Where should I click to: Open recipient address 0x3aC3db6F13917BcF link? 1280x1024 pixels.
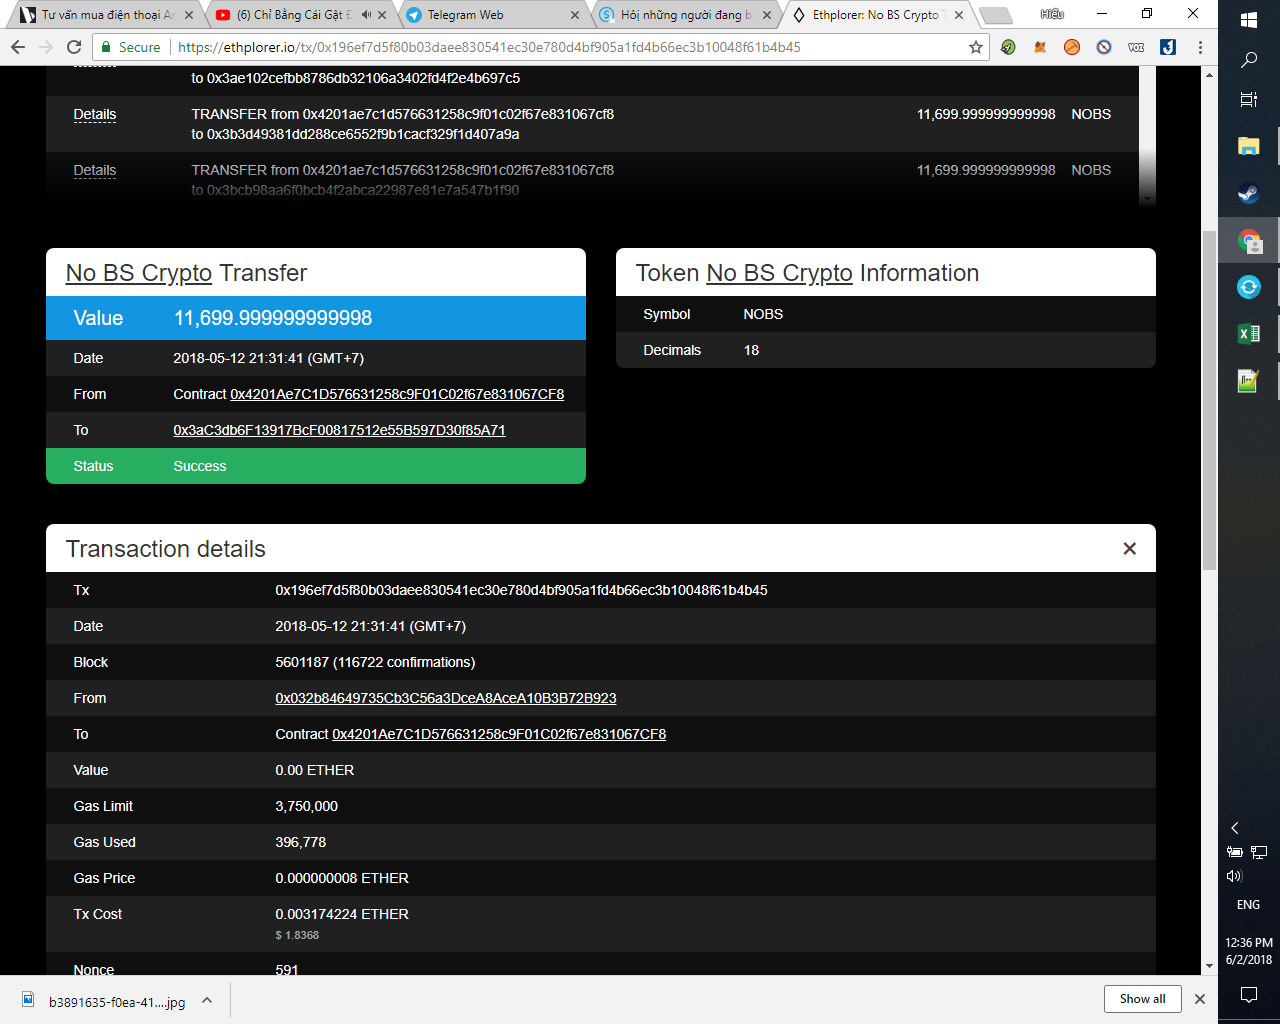click(x=339, y=430)
